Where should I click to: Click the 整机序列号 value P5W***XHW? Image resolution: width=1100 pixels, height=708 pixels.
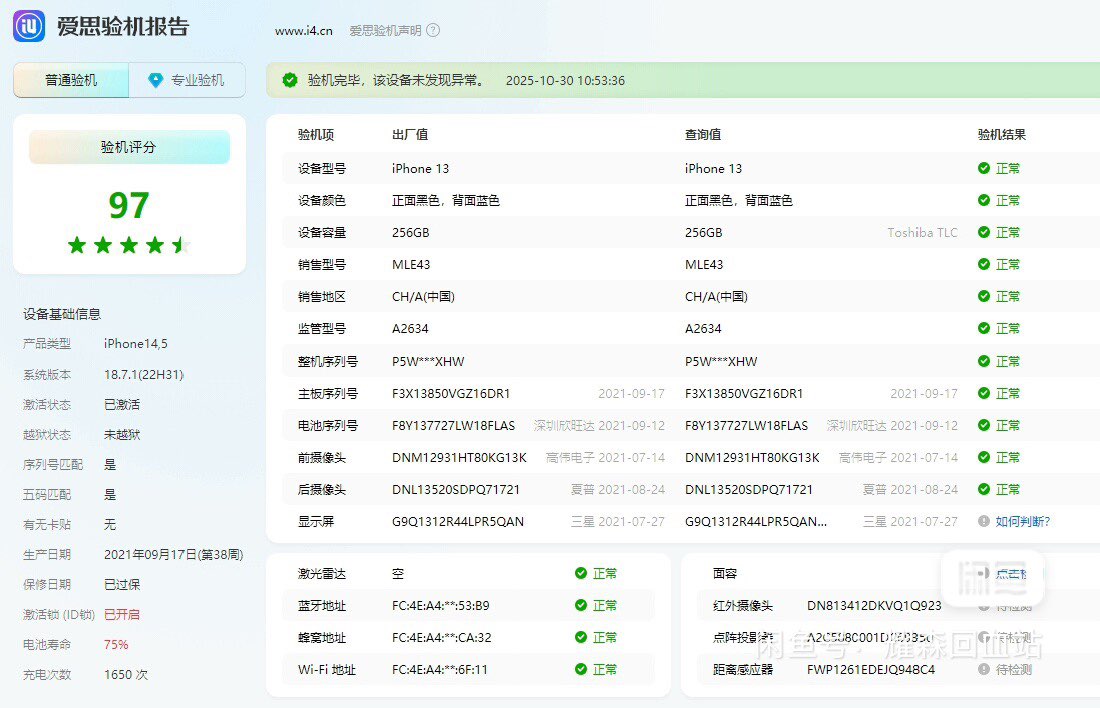coord(428,361)
